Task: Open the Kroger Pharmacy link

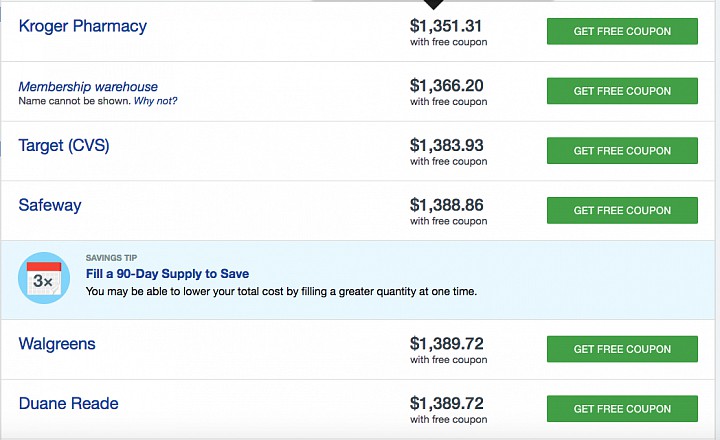Action: pyautogui.click(x=83, y=26)
